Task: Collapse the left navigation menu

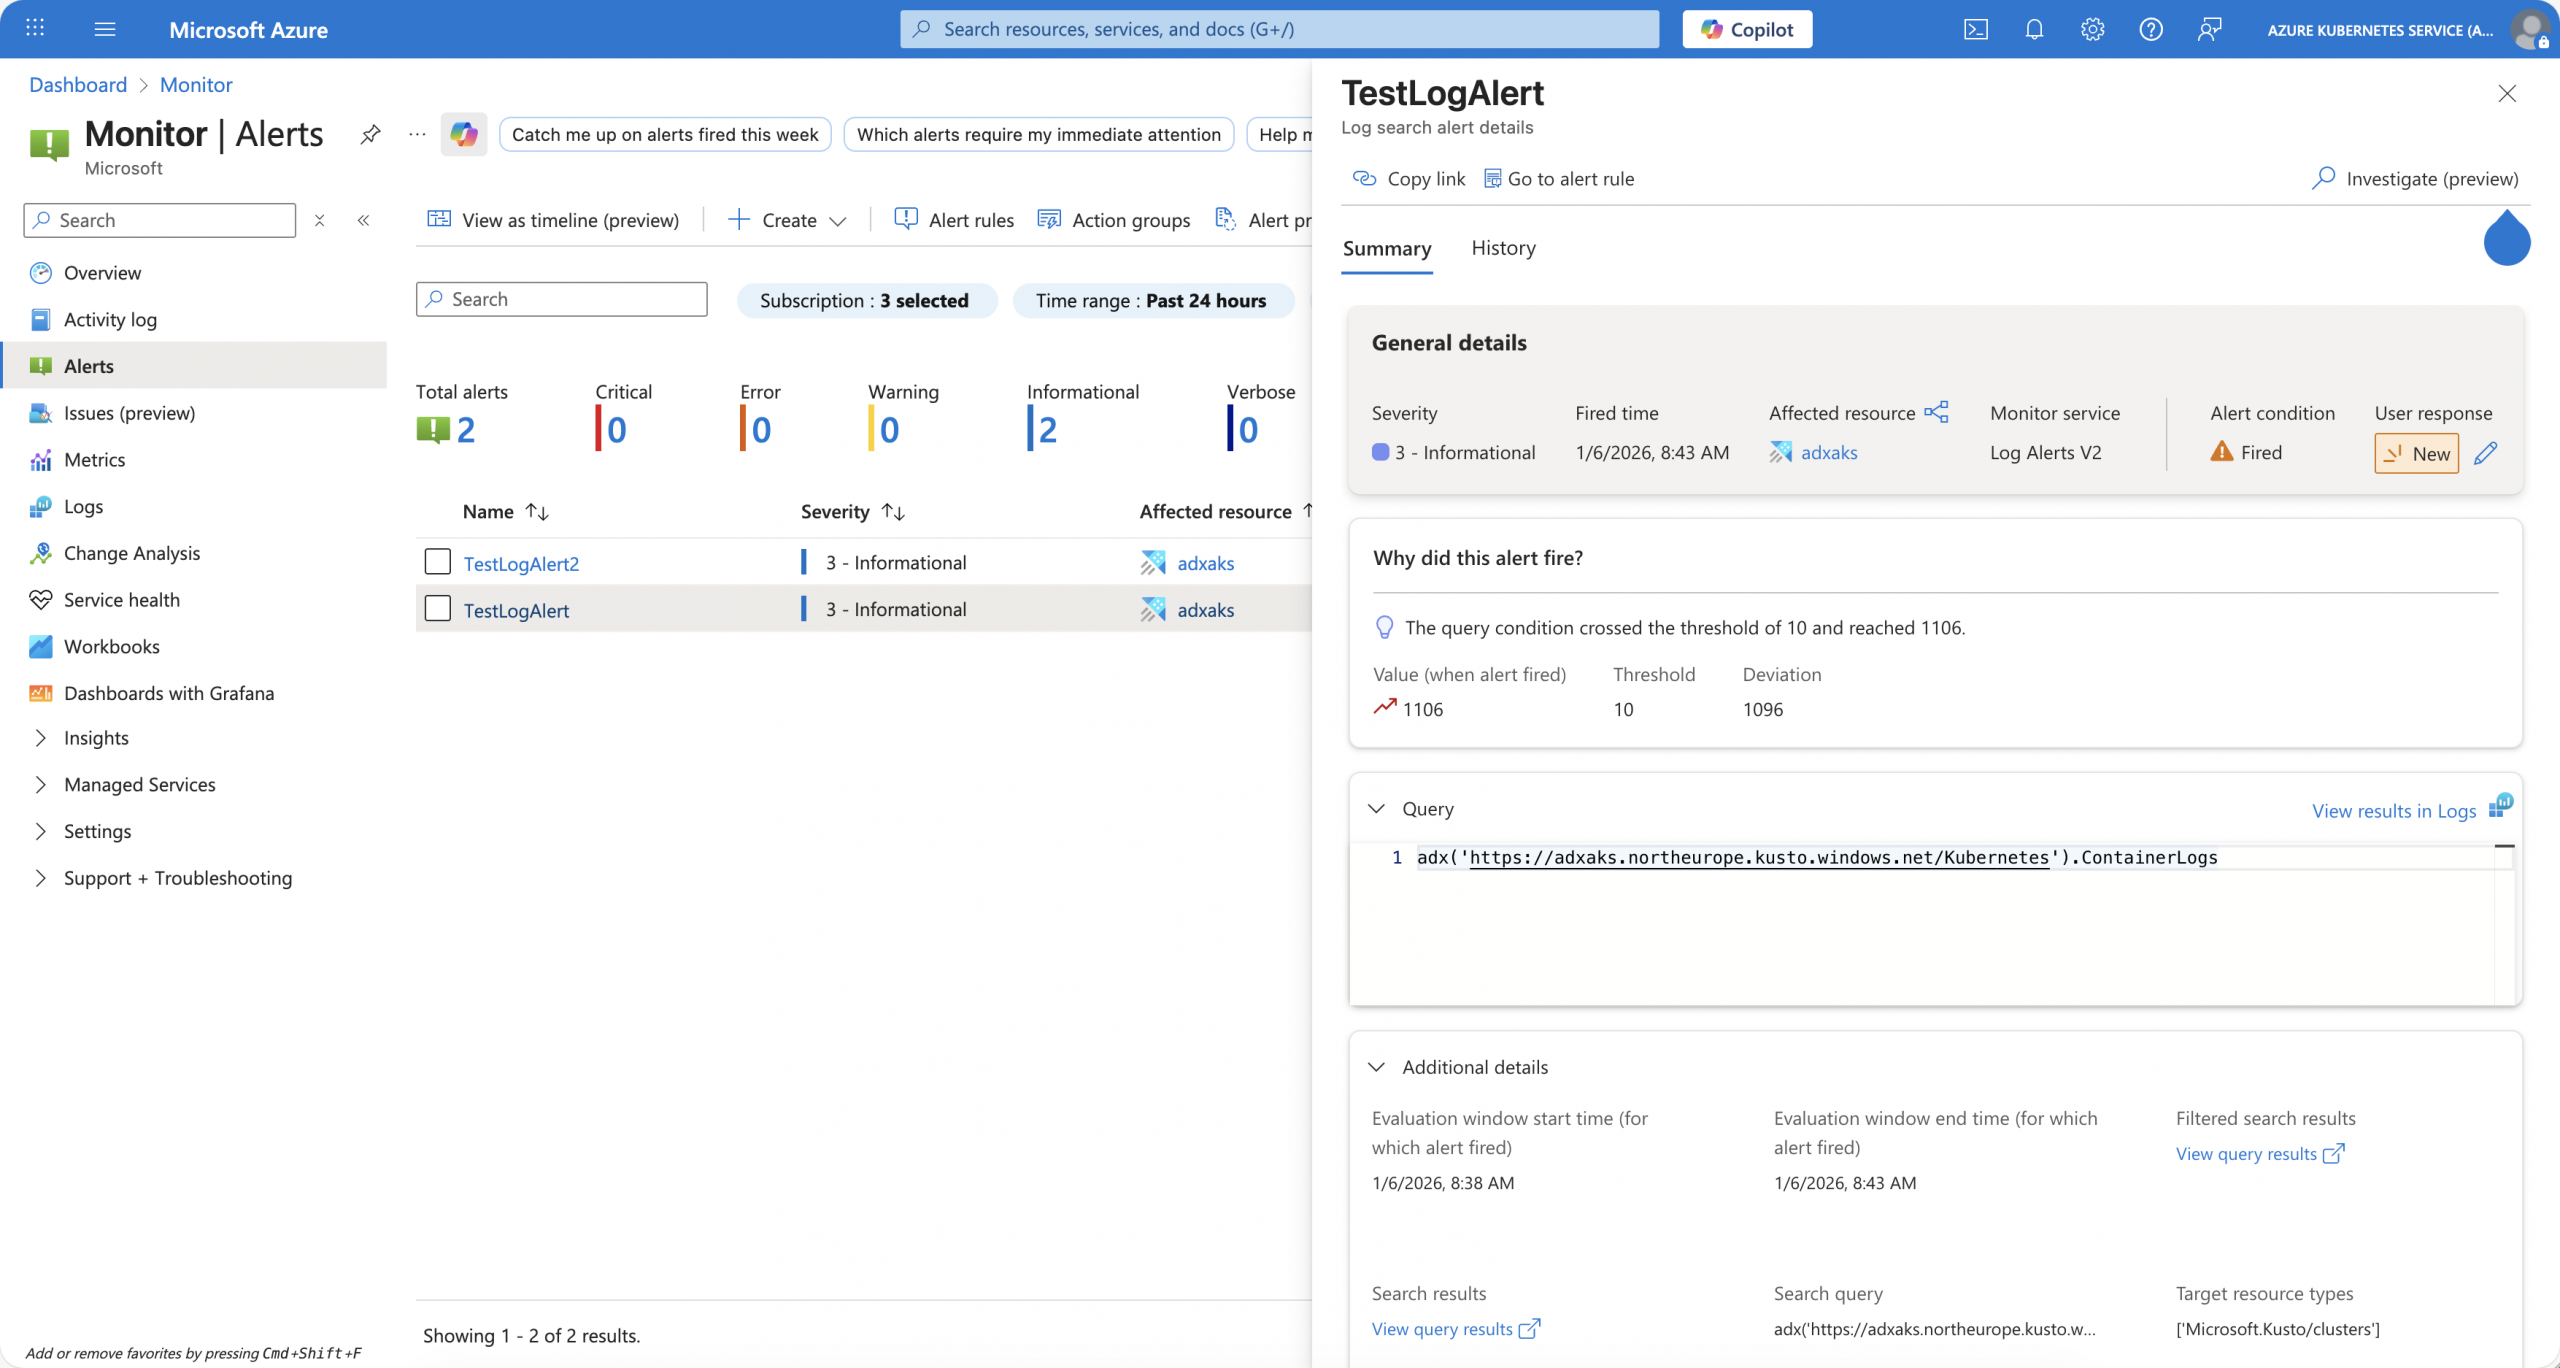Action: [x=364, y=220]
